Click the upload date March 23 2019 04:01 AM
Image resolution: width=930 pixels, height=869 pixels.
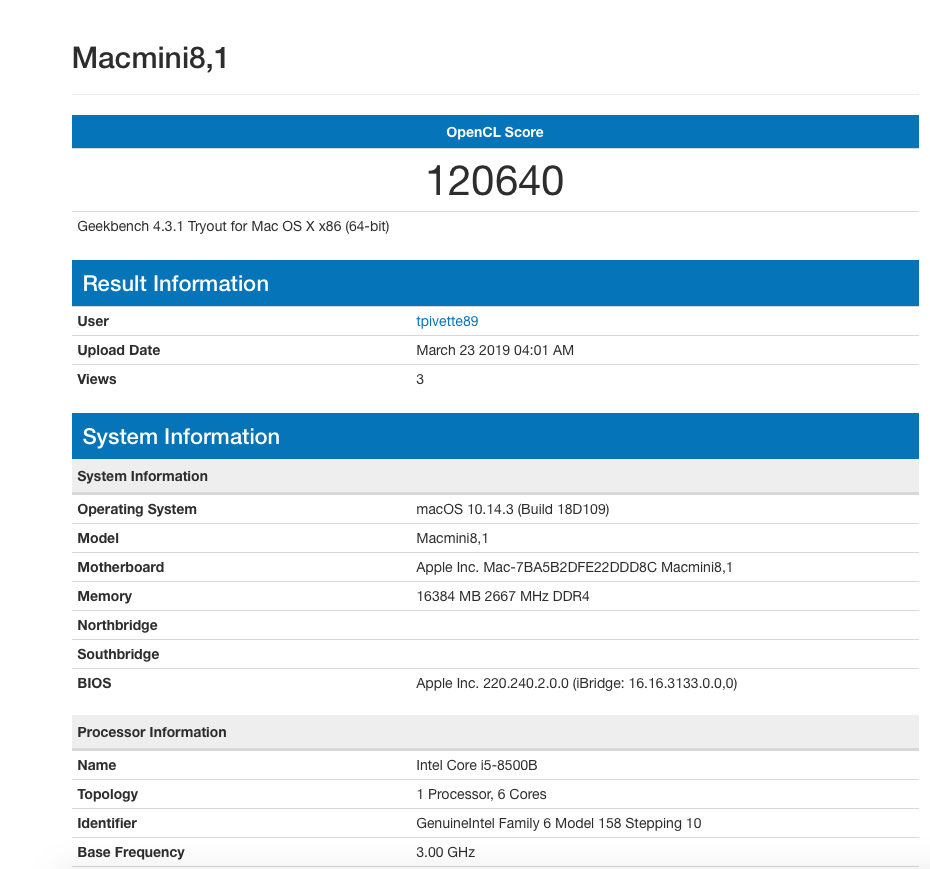pyautogui.click(x=495, y=350)
